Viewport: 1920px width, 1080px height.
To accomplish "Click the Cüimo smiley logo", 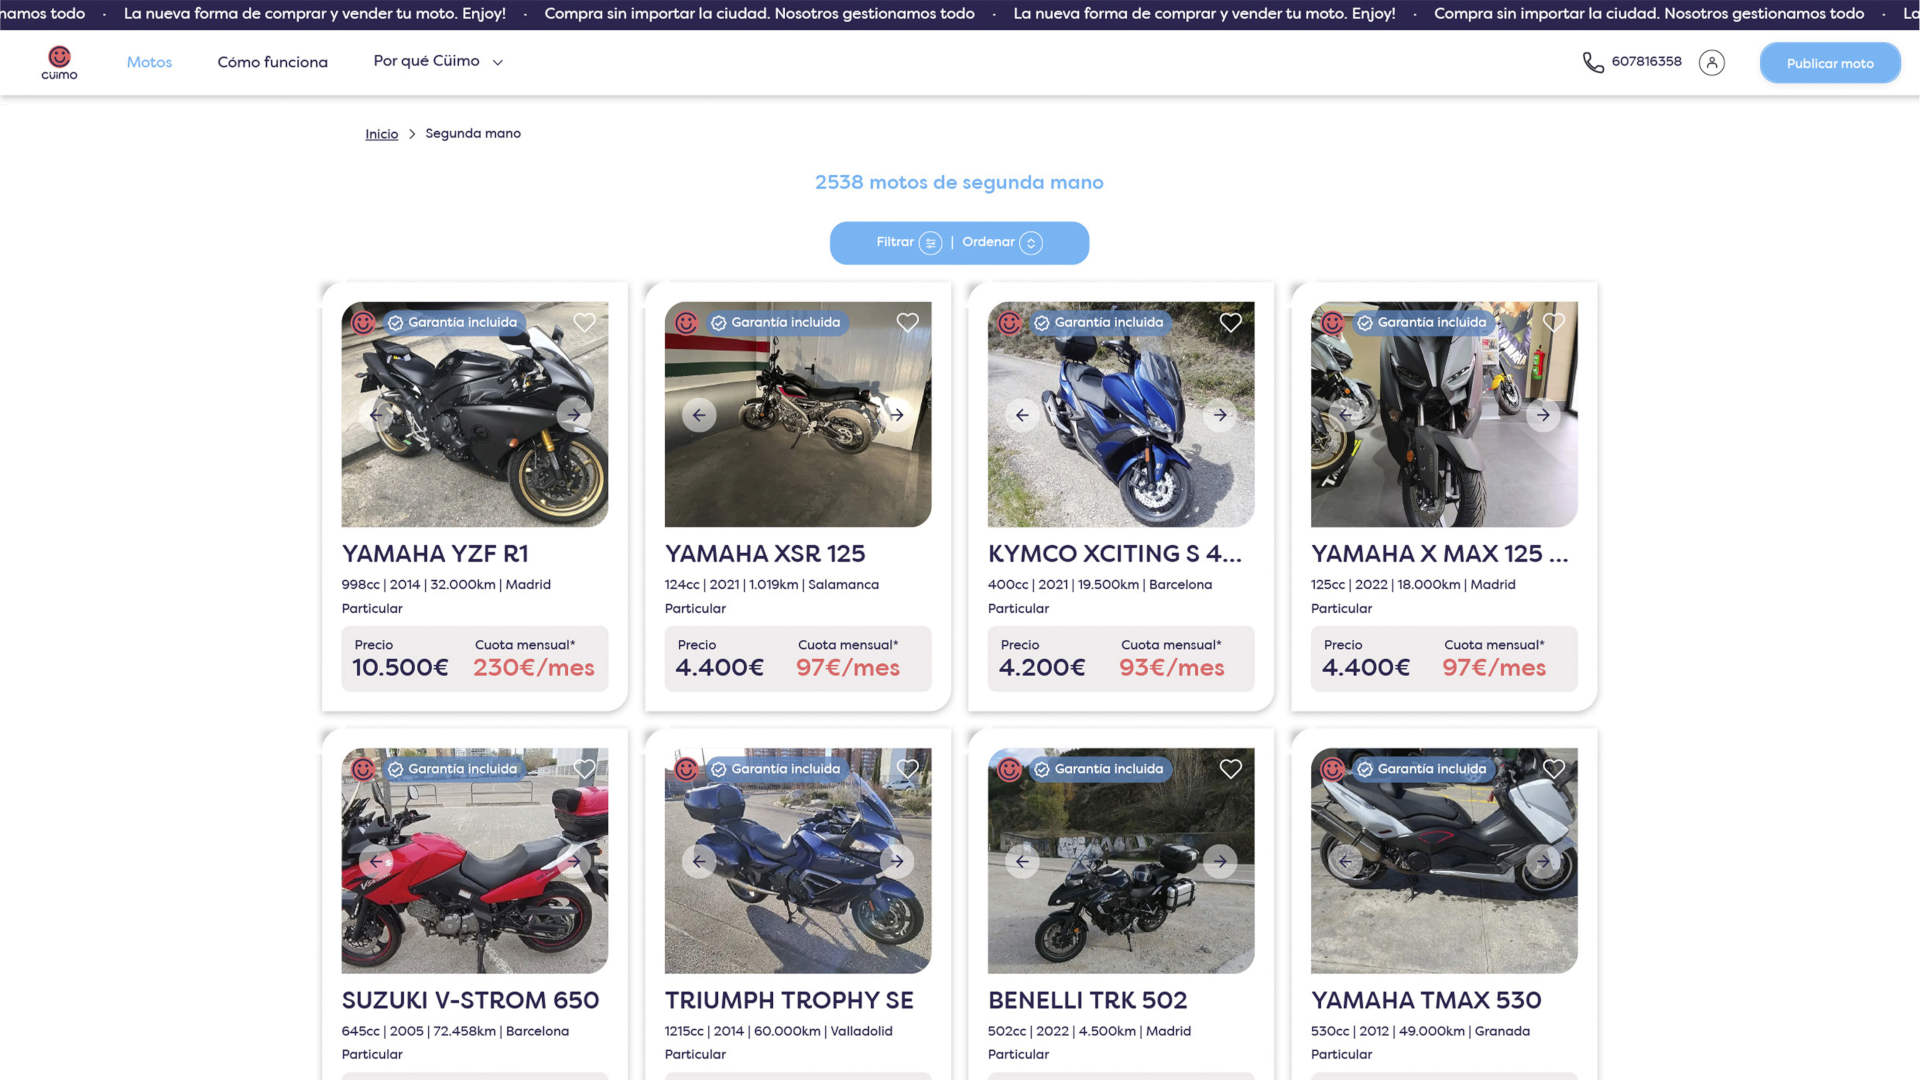I will pos(59,62).
